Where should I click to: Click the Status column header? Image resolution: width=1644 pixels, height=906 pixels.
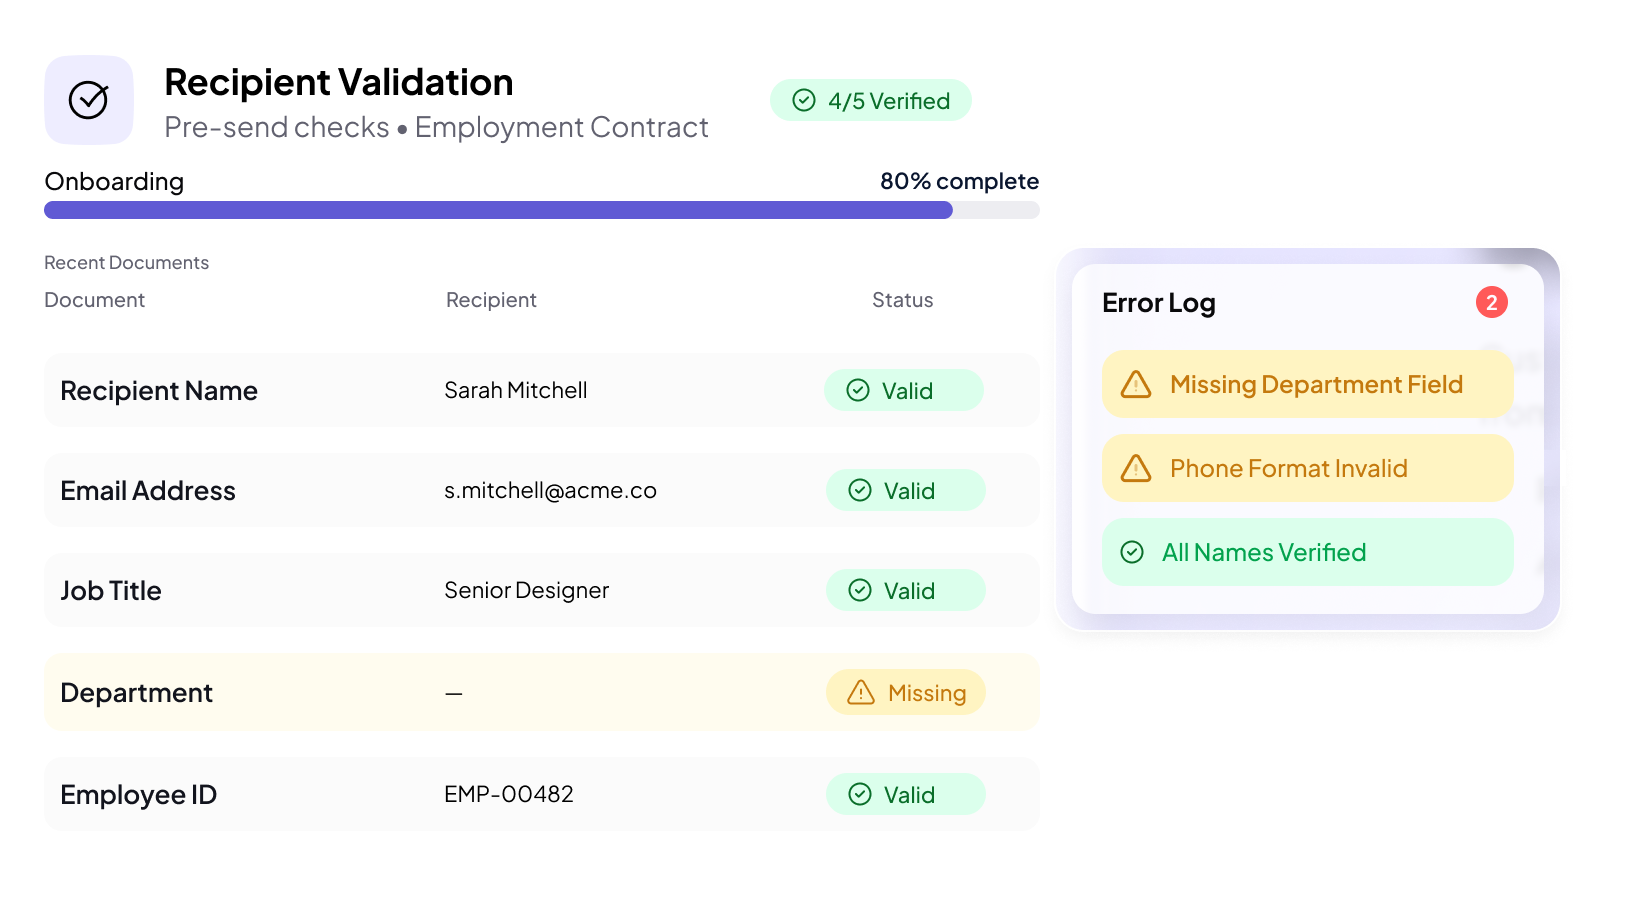pyautogui.click(x=902, y=300)
